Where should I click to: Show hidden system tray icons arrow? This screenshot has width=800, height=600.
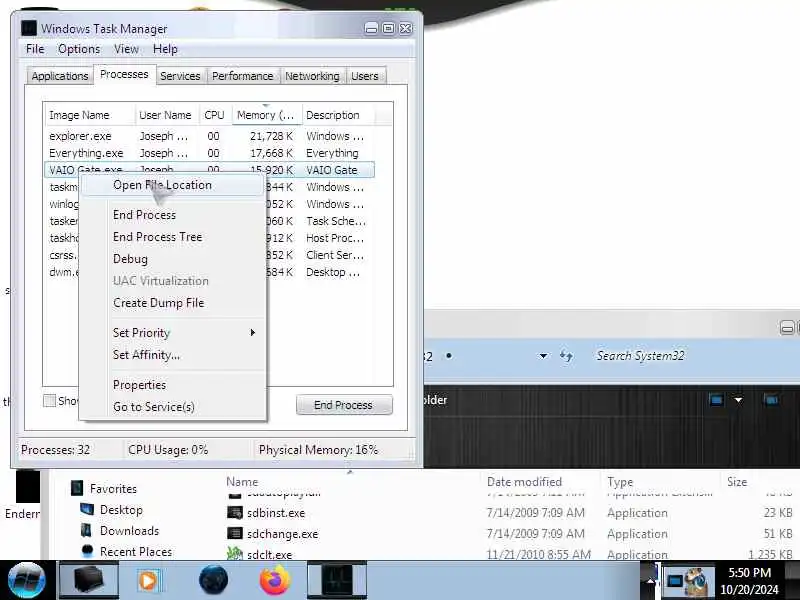pos(650,581)
